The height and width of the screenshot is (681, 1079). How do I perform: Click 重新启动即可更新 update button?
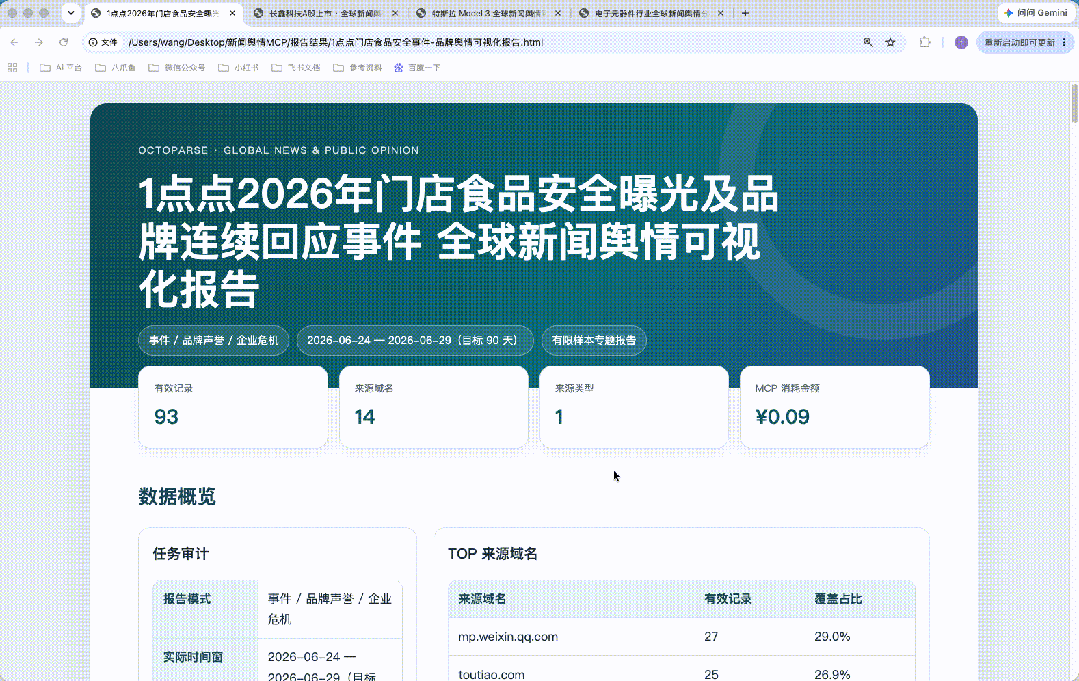pos(1020,43)
